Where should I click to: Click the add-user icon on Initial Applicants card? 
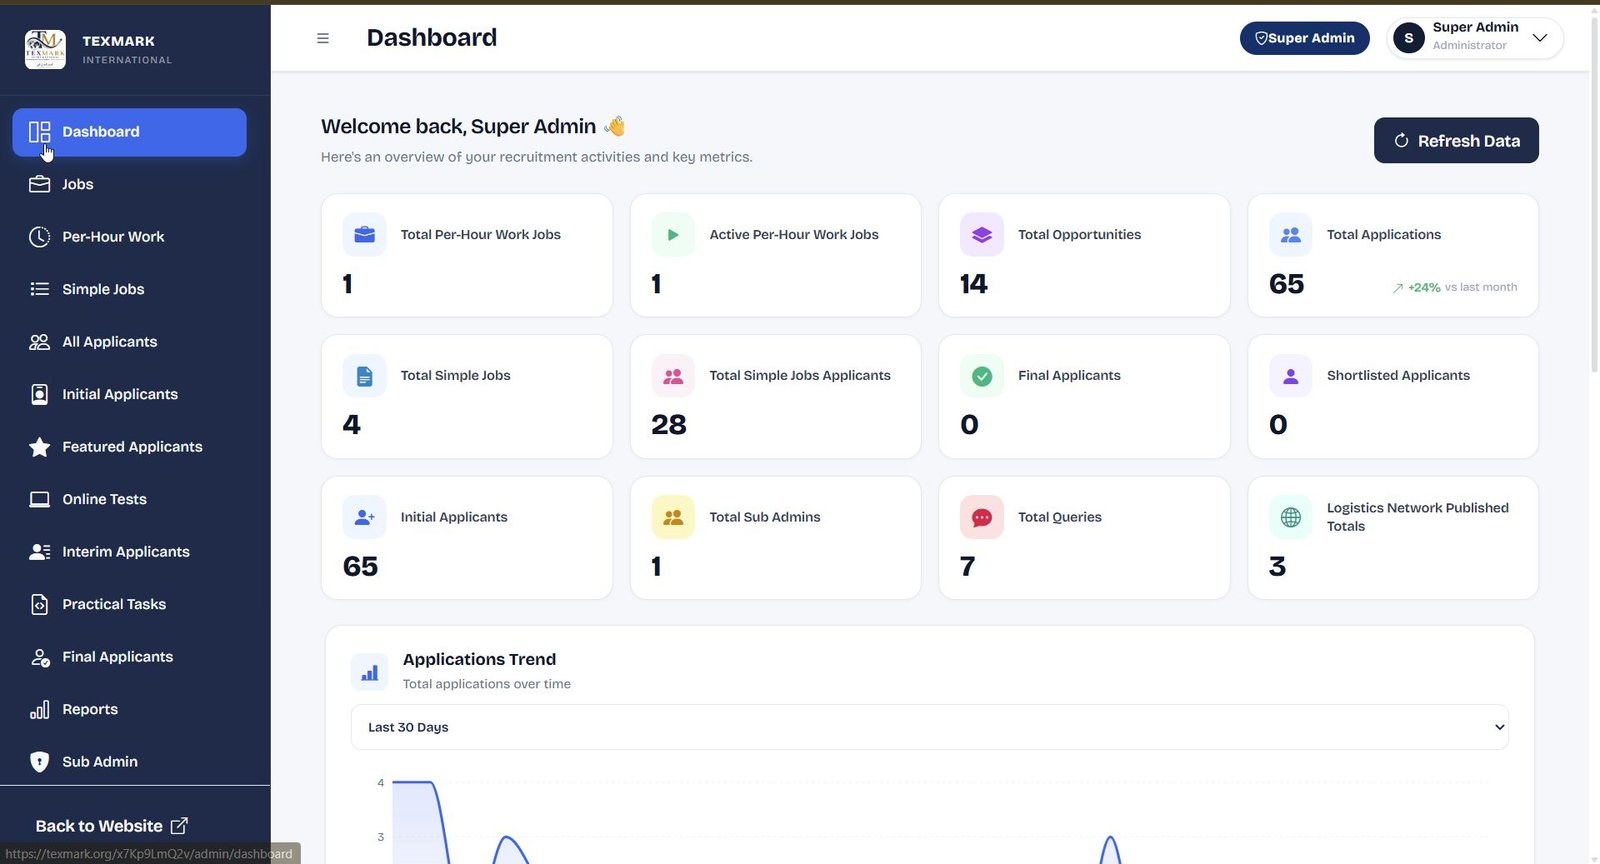tap(364, 517)
